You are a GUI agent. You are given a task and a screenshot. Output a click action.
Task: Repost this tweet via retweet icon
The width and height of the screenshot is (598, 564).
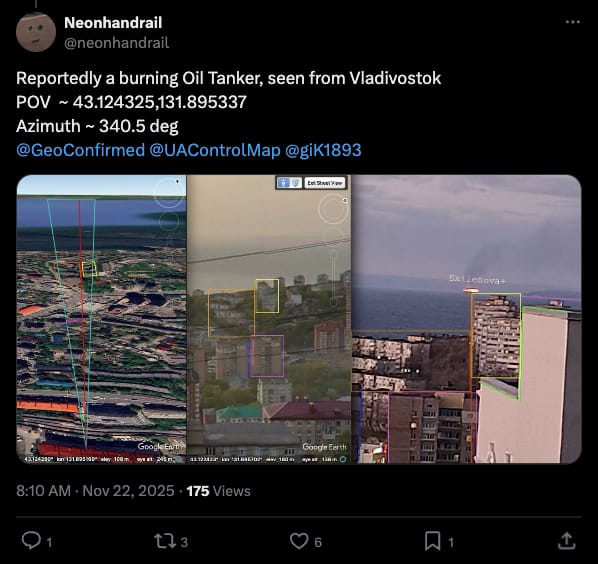click(165, 541)
